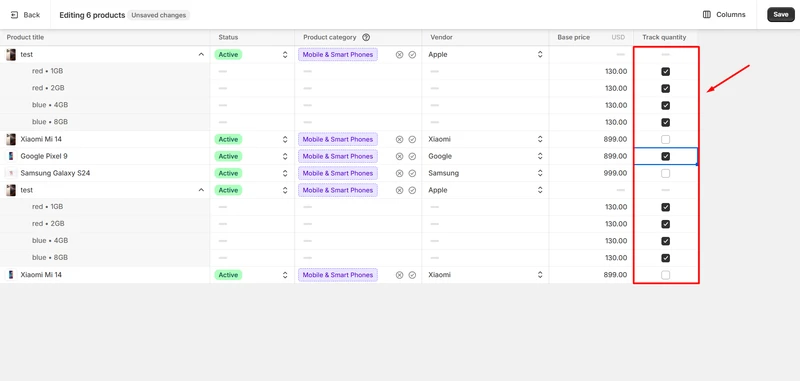The image size is (800, 381).
Task: Open Vendor dropdown on the topmost test row
Action: 540,55
